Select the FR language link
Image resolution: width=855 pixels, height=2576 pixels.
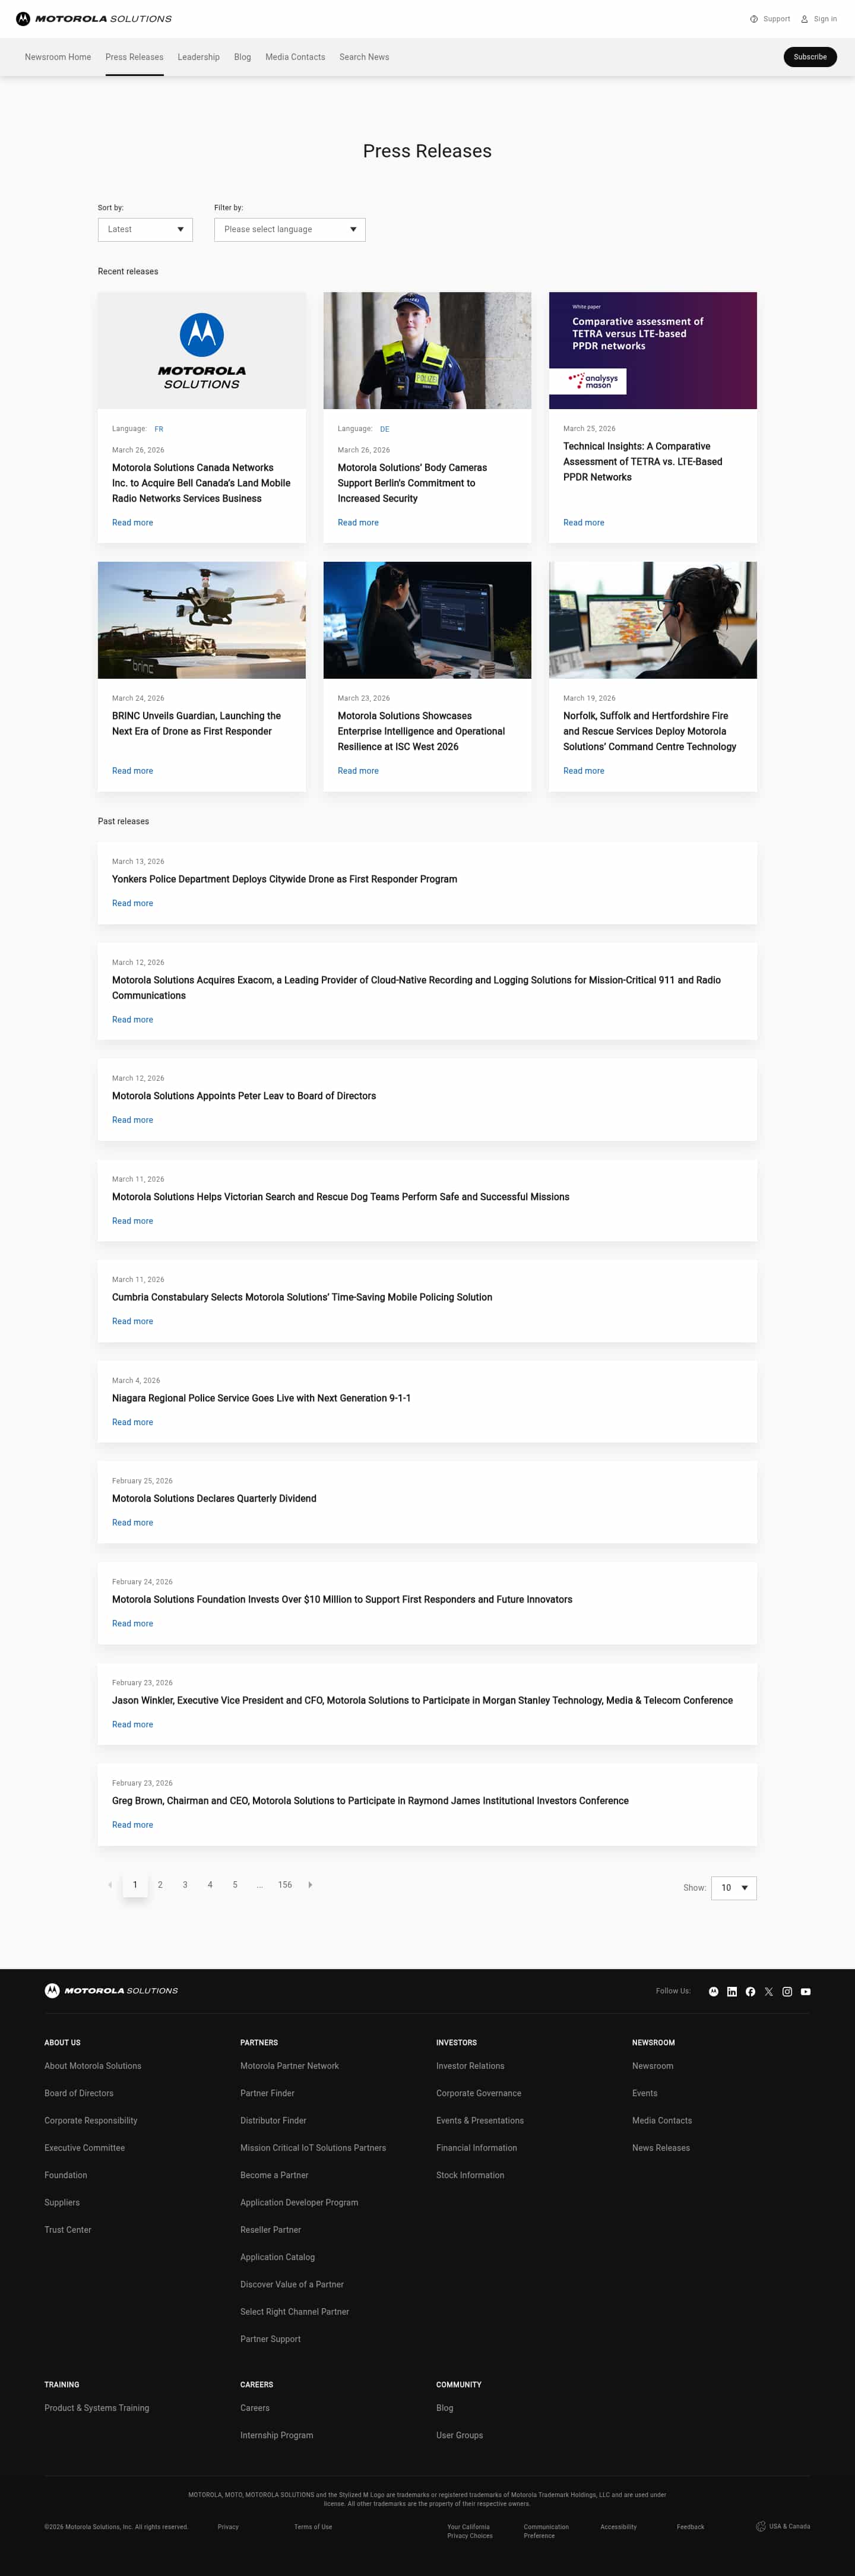[x=159, y=429]
